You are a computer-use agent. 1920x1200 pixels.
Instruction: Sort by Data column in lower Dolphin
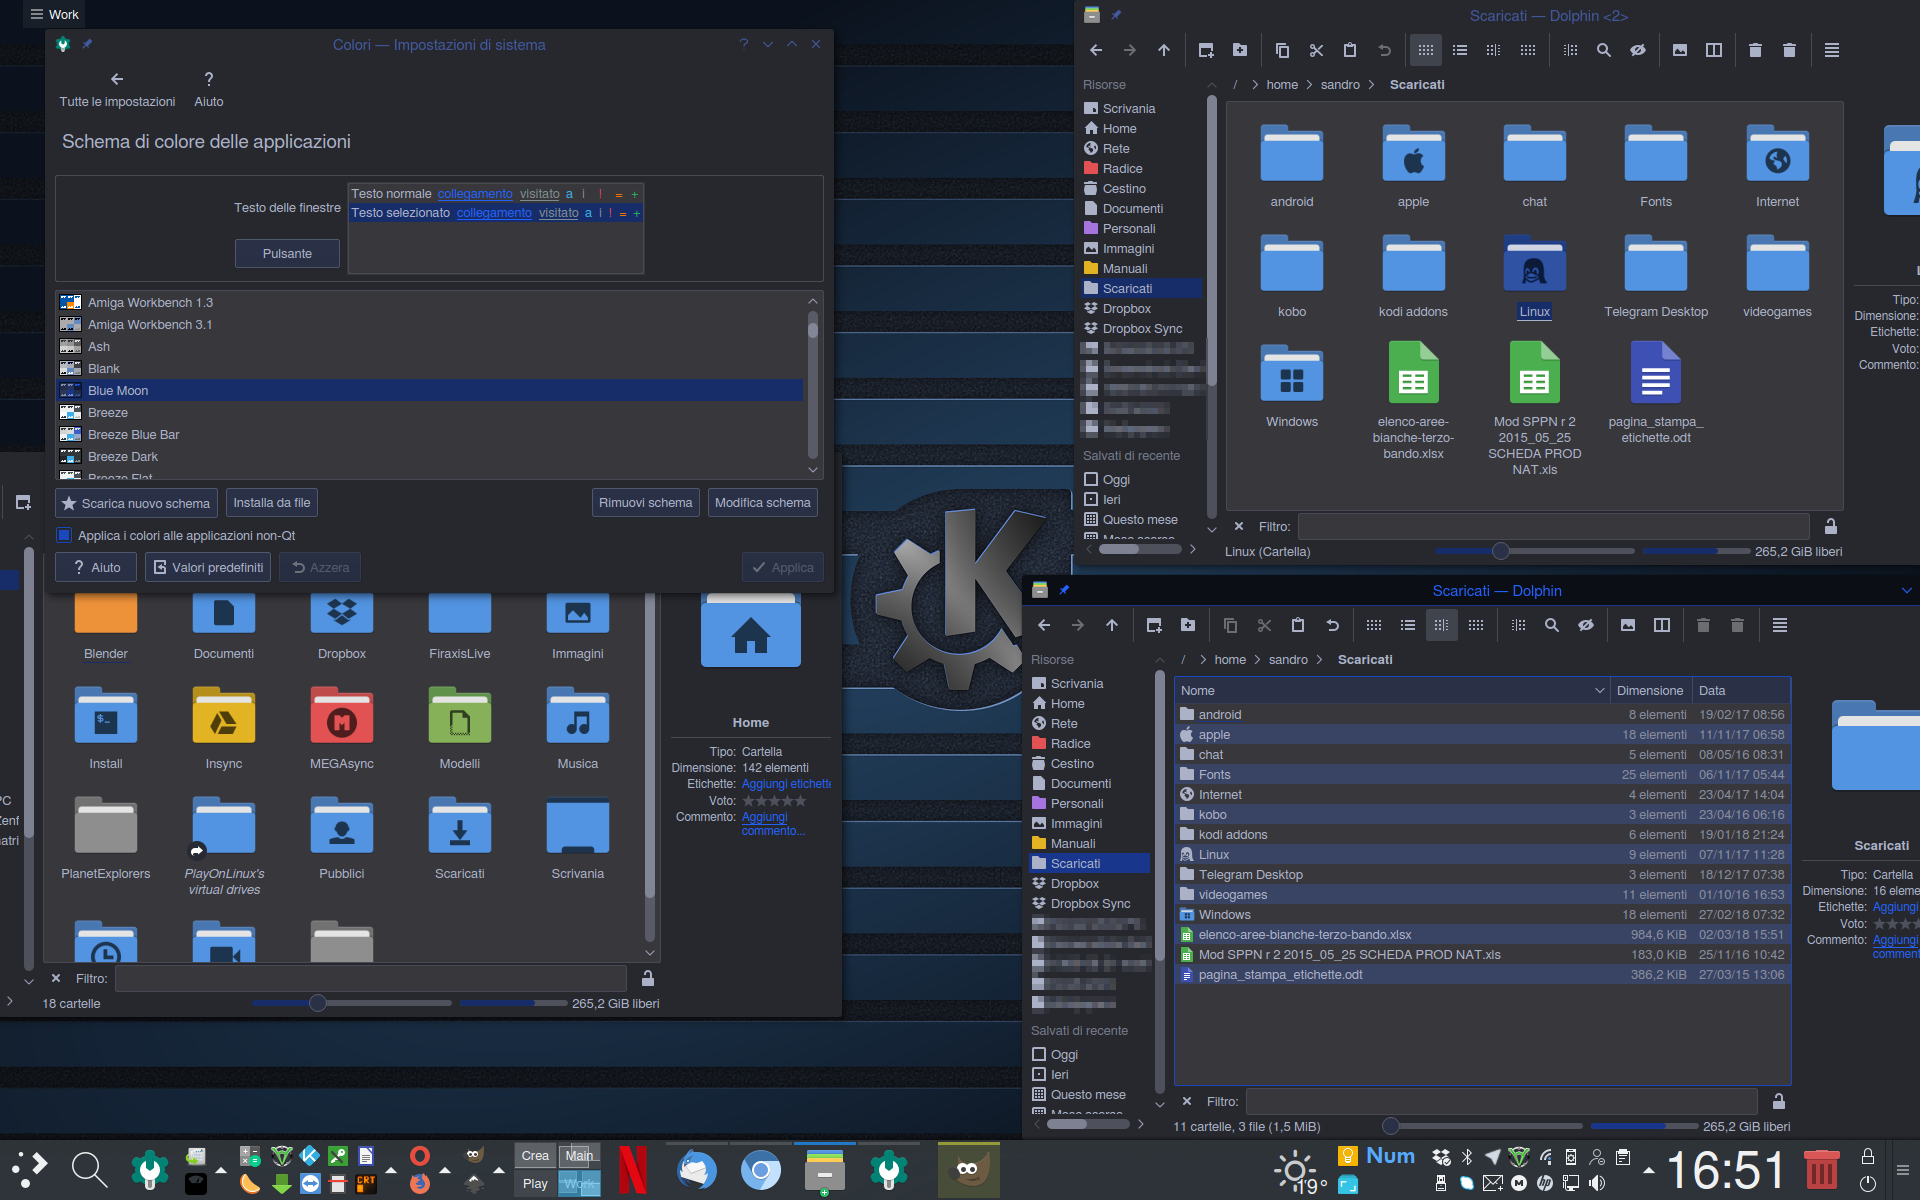(x=1741, y=691)
